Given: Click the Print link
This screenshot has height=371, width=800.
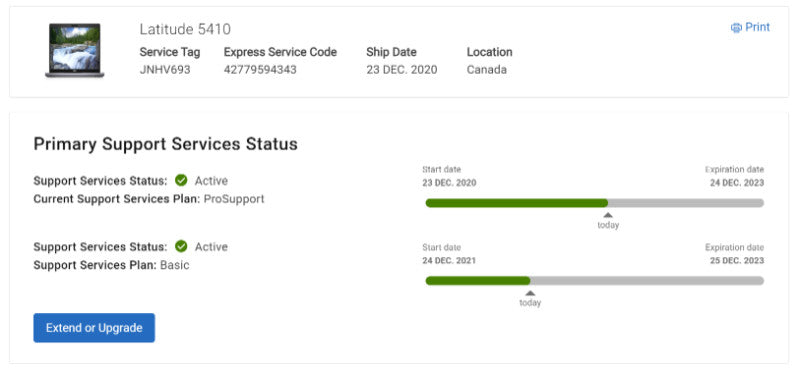Looking at the screenshot, I should (x=750, y=28).
